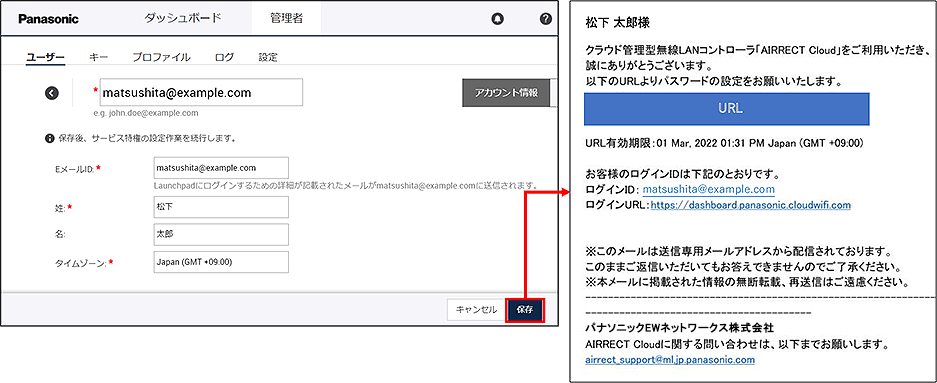Image resolution: width=937 pixels, height=383 pixels.
Task: Click the 名 input field containing 太郎
Action: (x=221, y=234)
